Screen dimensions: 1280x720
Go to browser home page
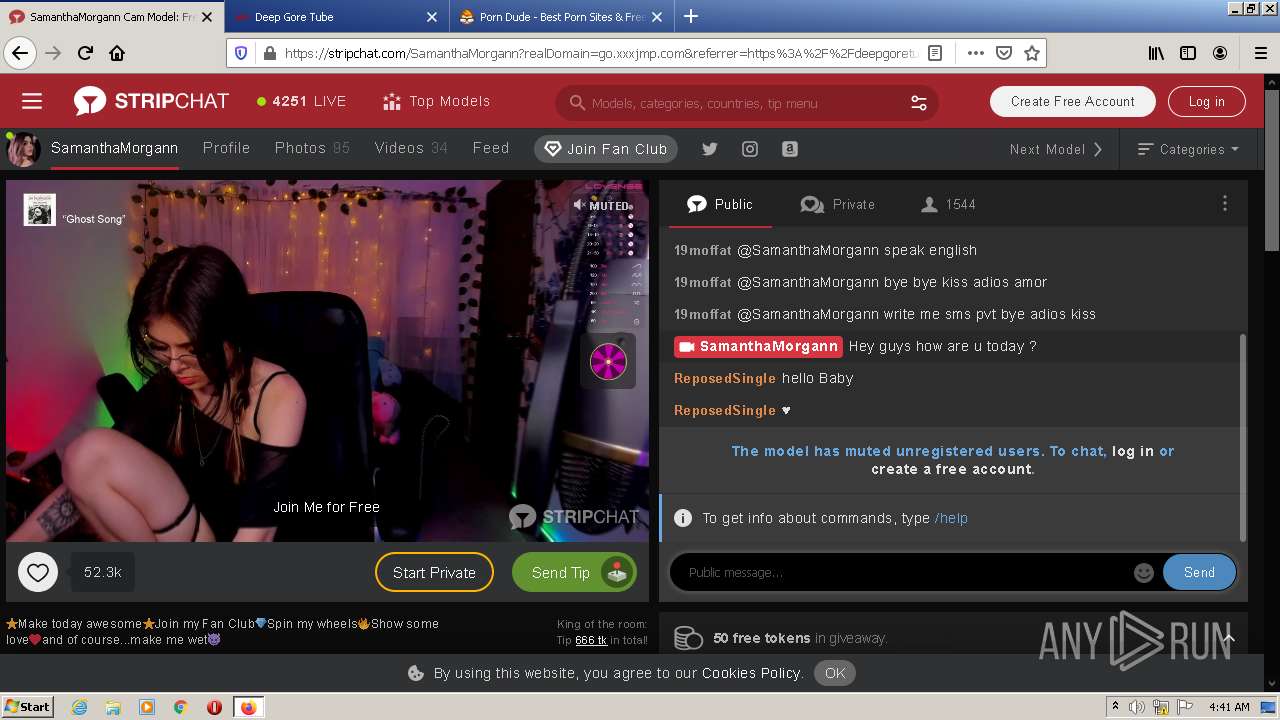(x=117, y=53)
